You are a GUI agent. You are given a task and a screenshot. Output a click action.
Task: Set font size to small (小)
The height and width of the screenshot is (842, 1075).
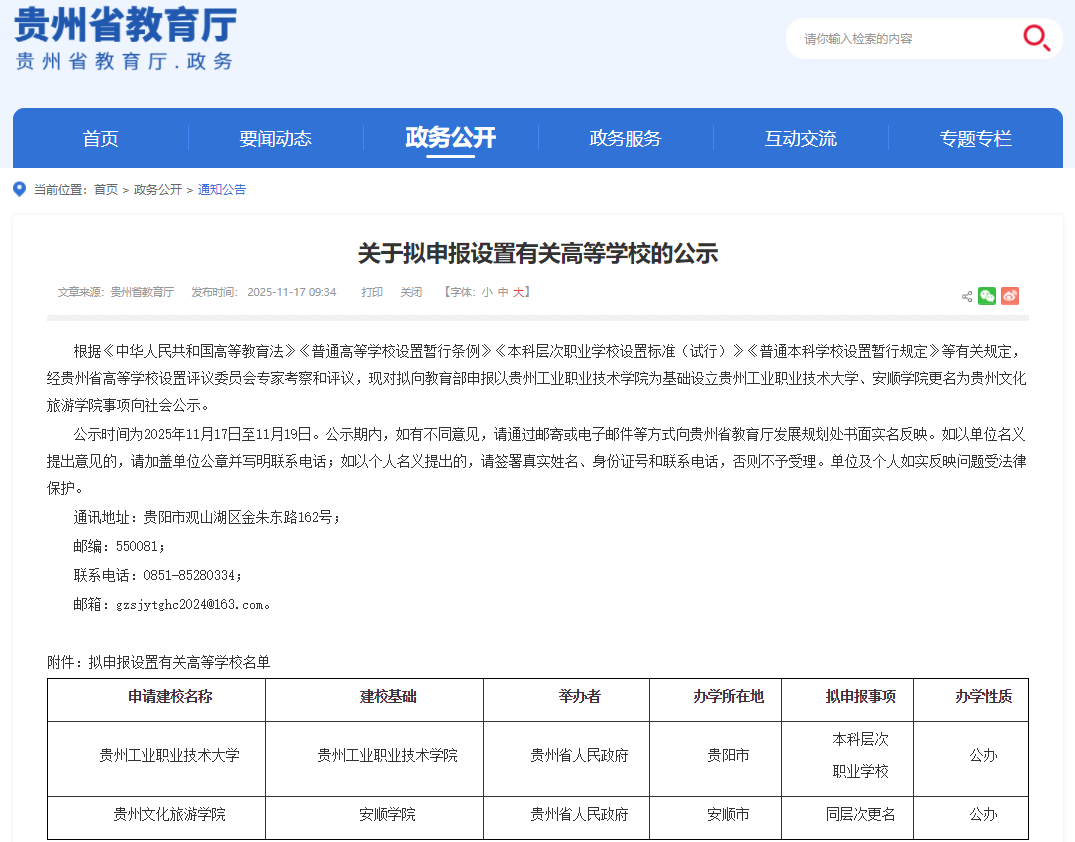(487, 292)
